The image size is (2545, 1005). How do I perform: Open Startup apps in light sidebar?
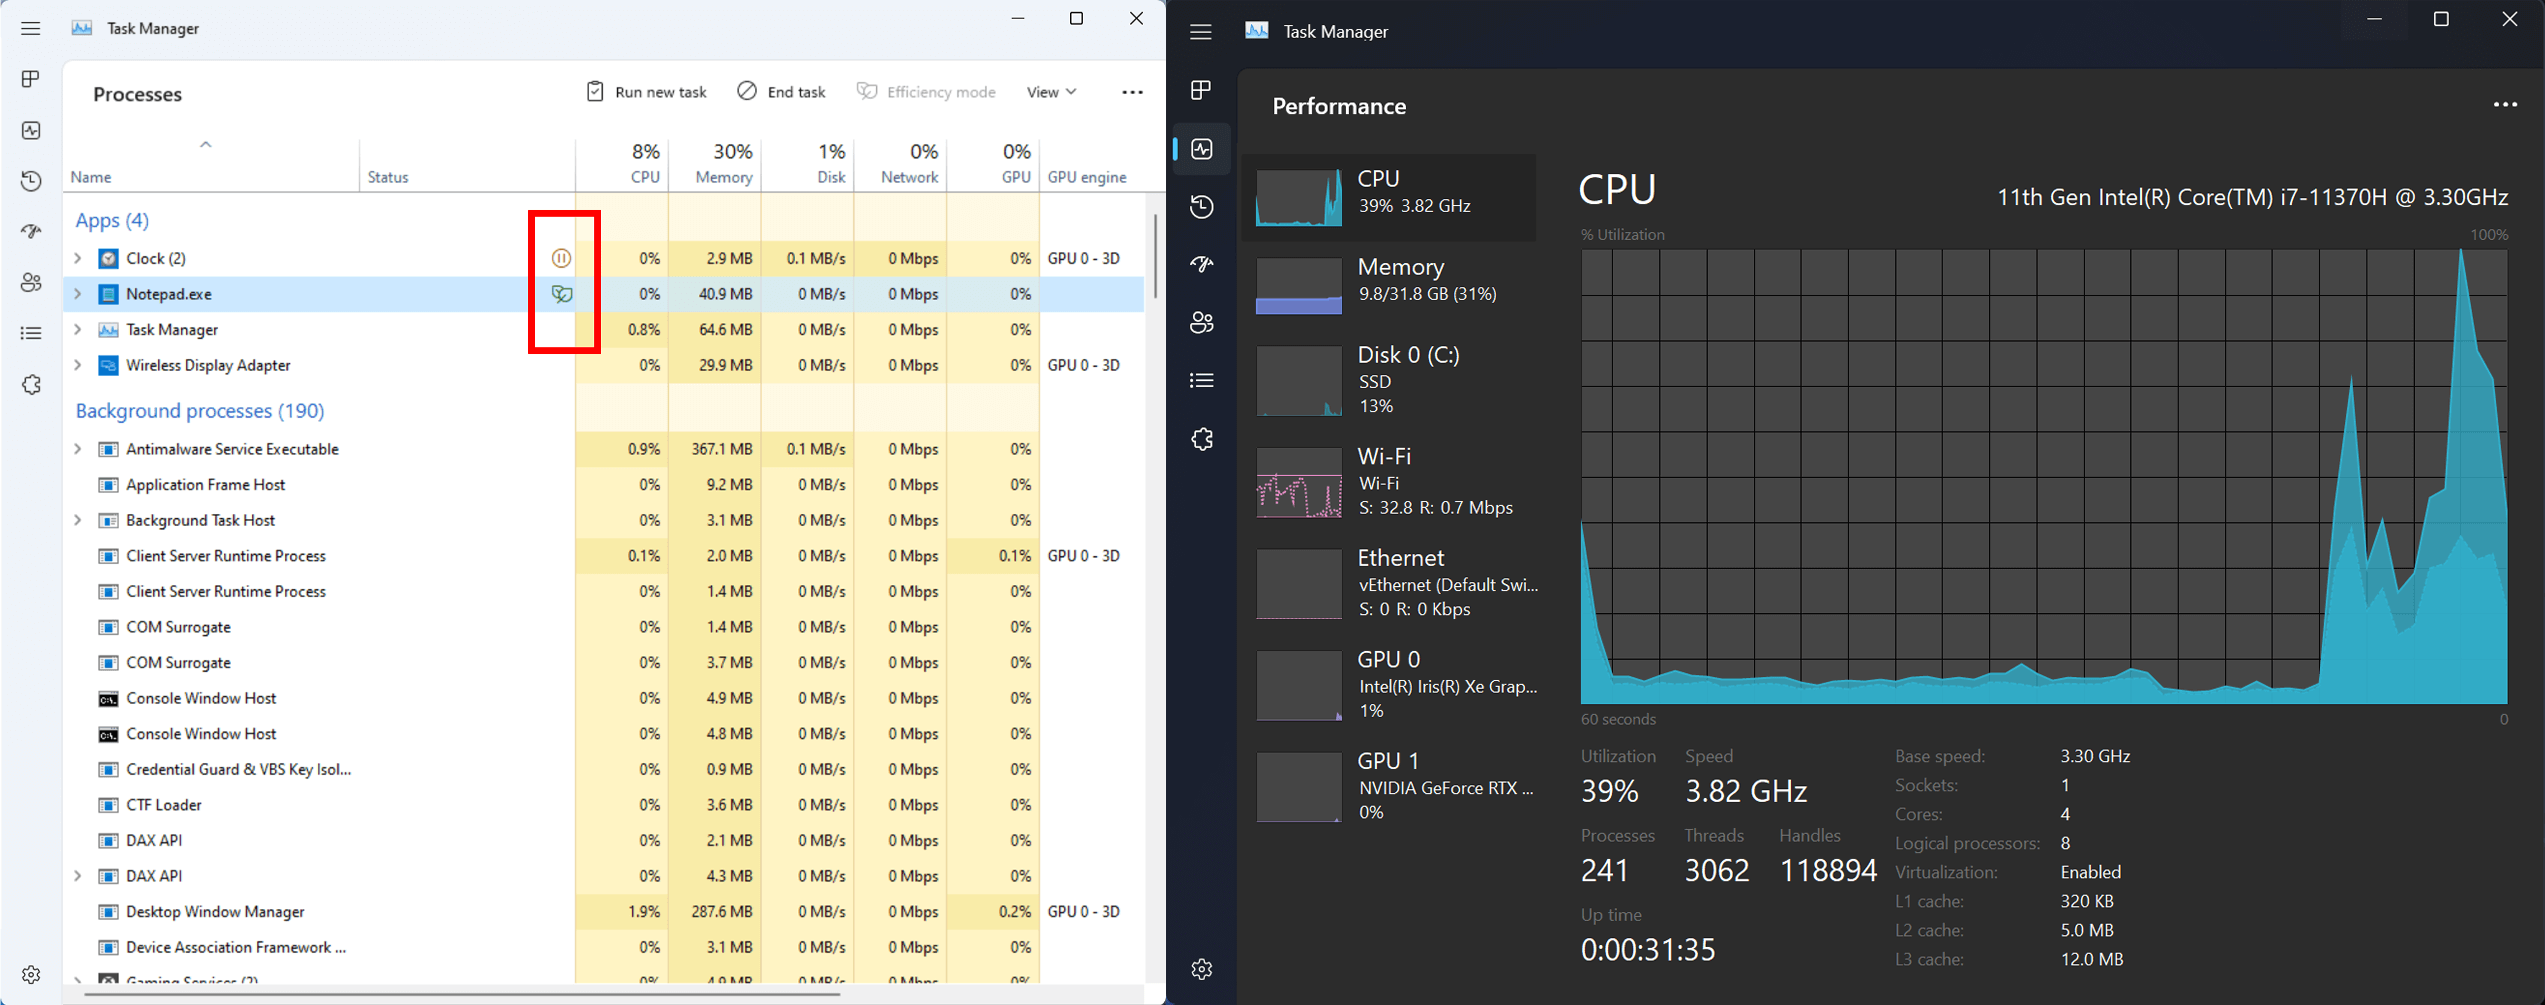click(31, 231)
